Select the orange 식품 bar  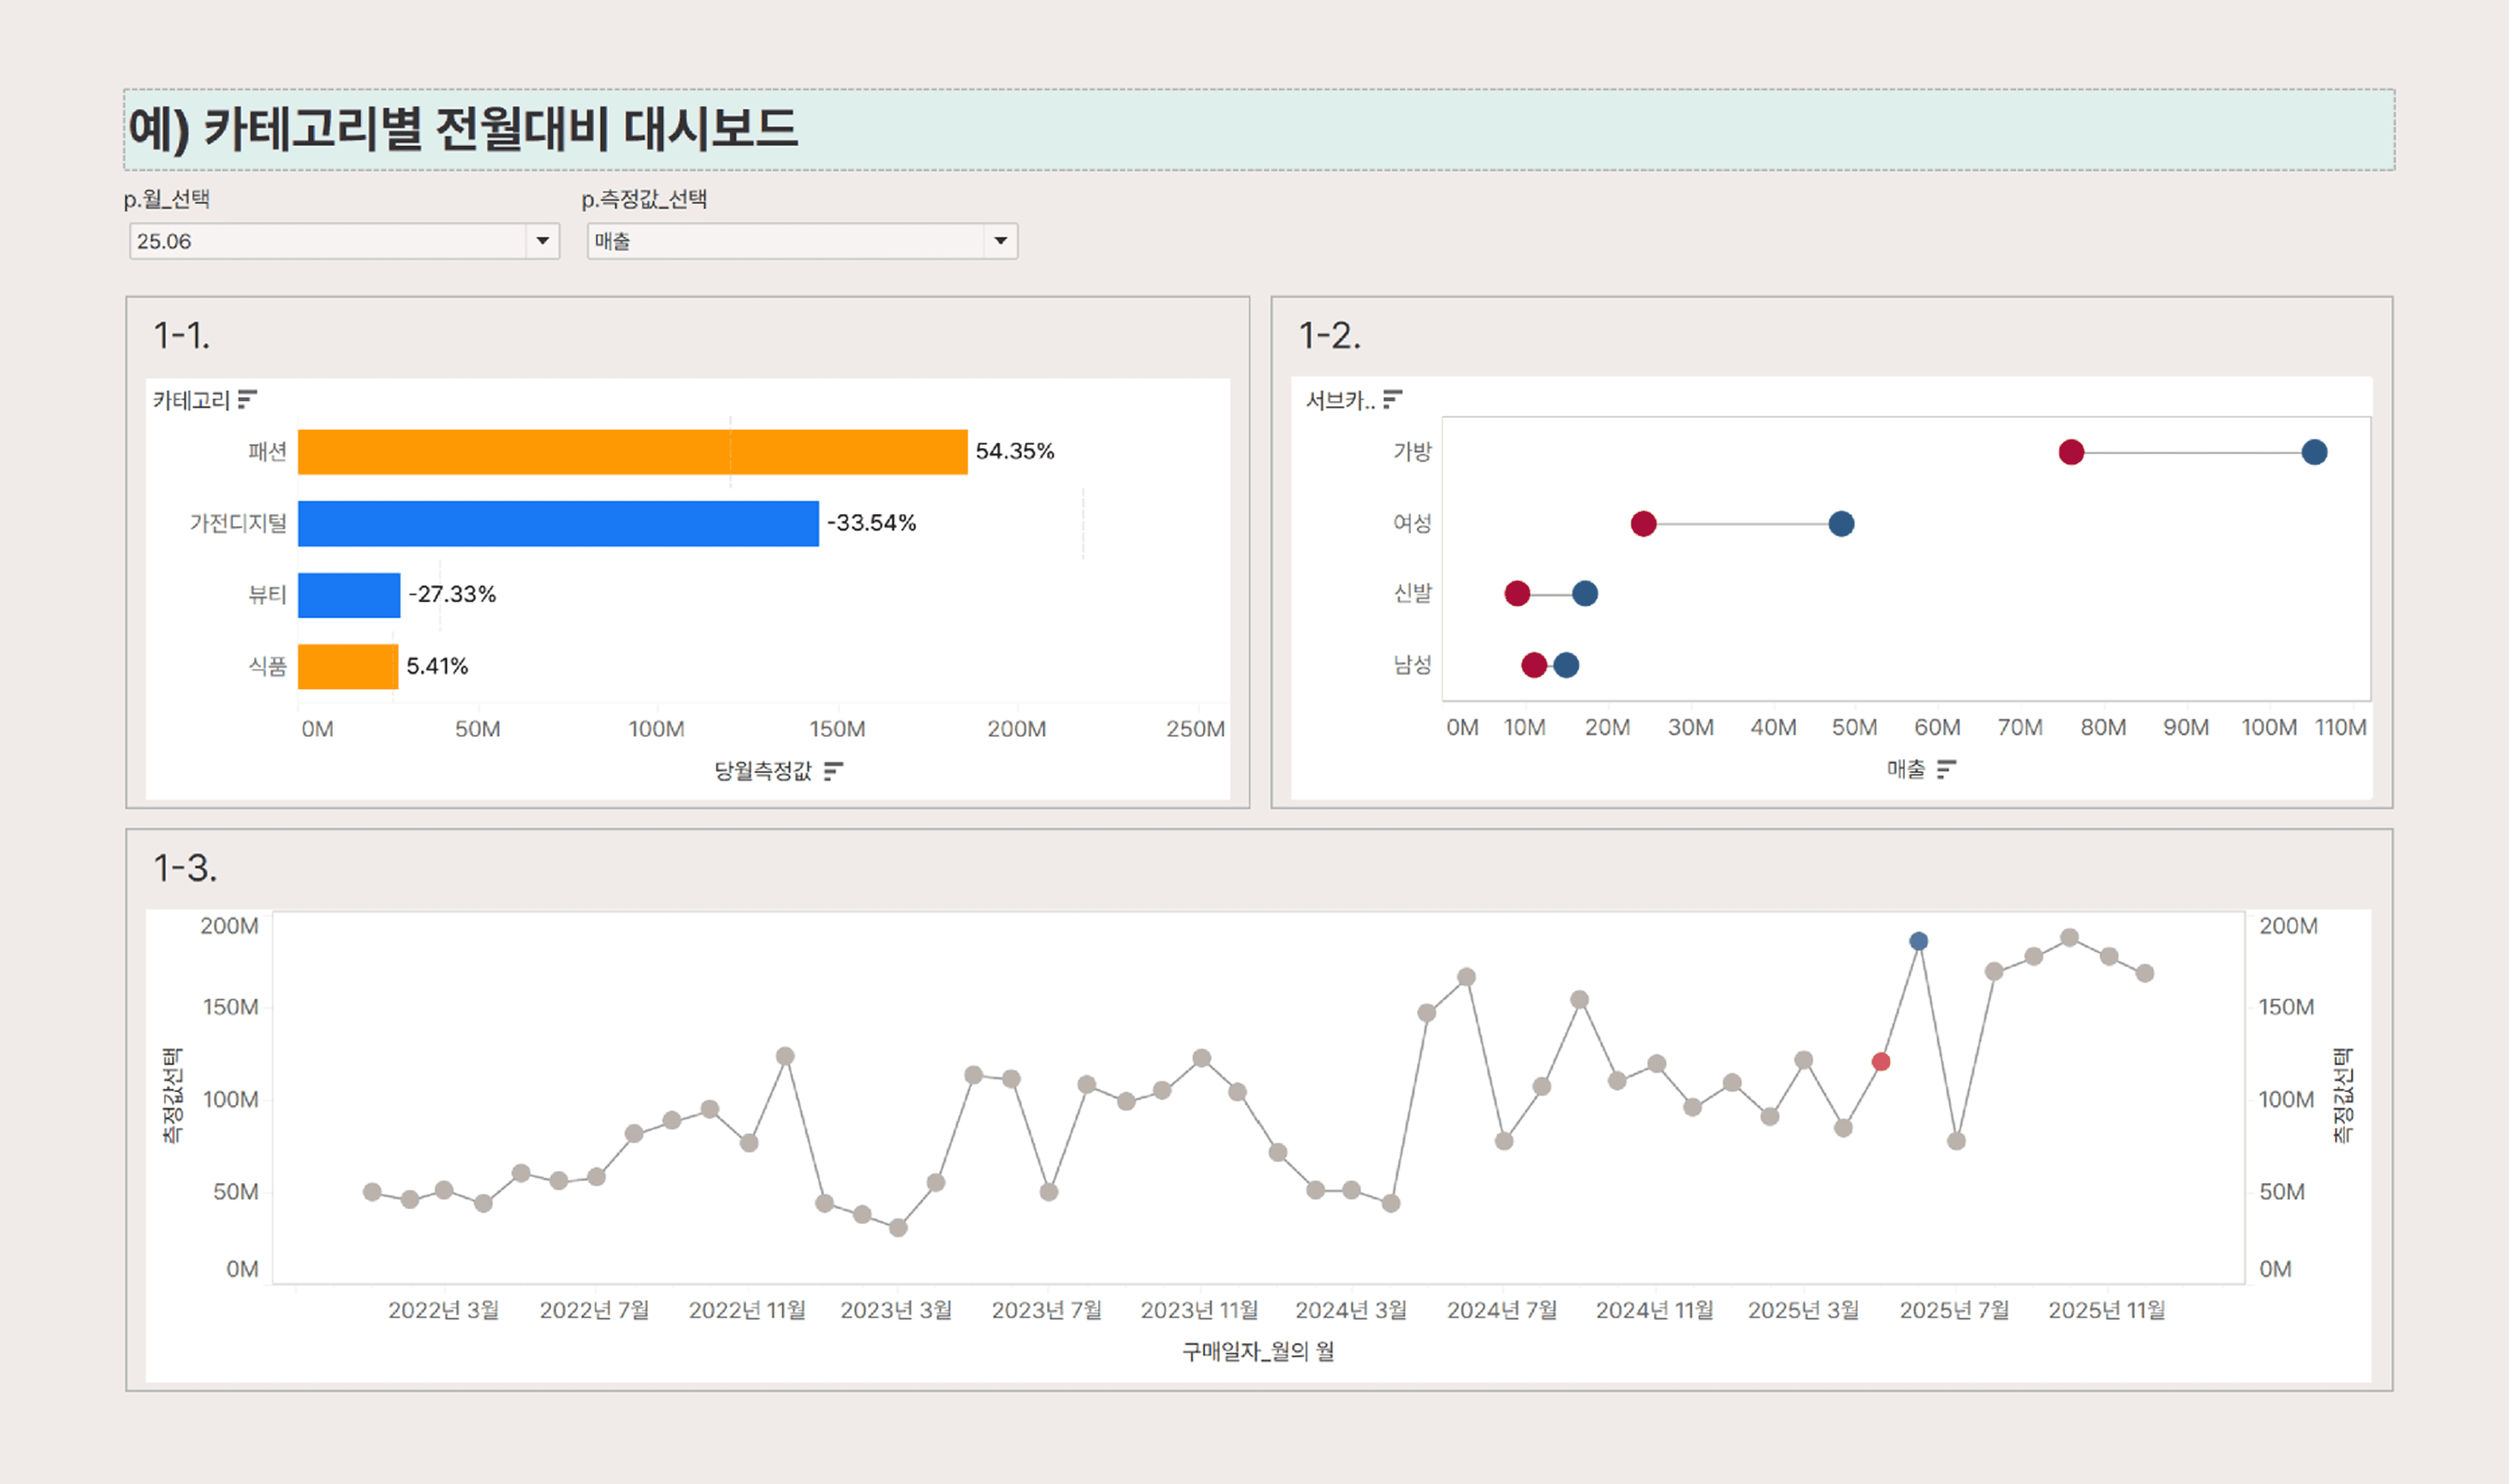coord(348,667)
